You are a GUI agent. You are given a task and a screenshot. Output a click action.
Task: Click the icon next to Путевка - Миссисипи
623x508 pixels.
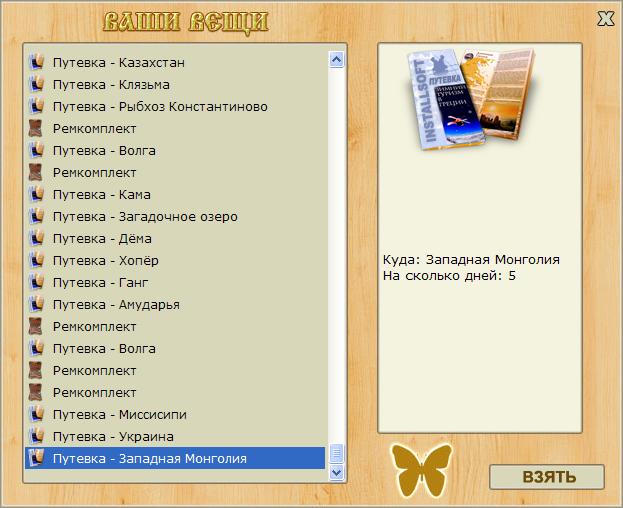coord(36,414)
